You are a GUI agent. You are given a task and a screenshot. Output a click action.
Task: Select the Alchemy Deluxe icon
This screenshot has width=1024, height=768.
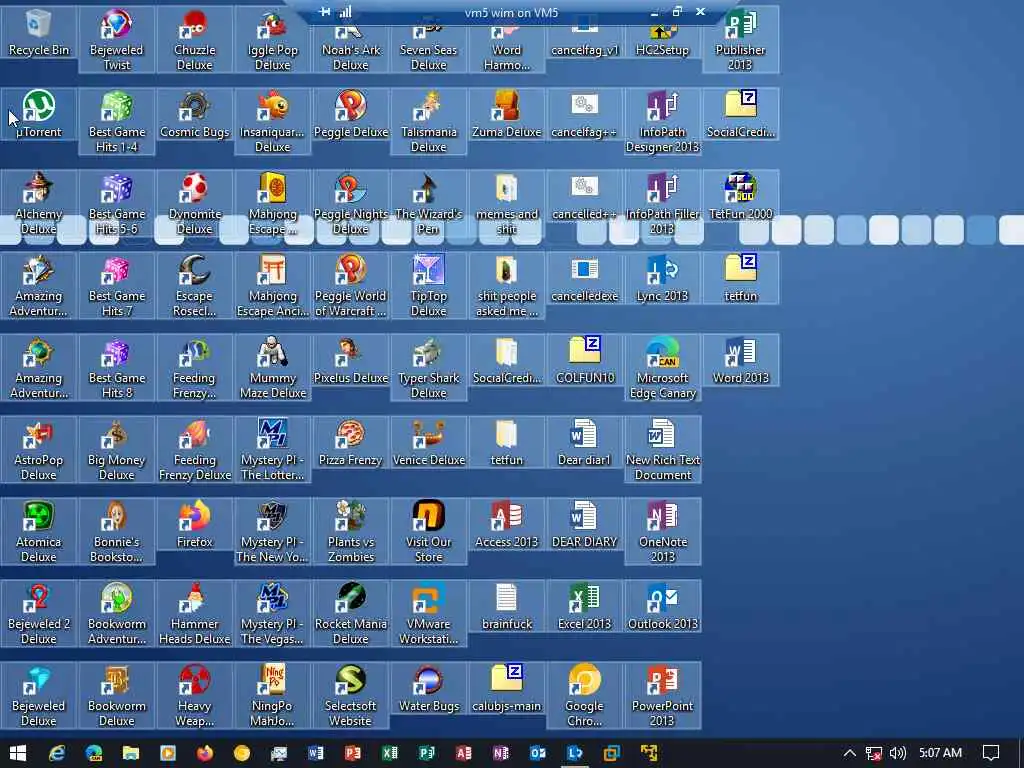[x=39, y=203]
